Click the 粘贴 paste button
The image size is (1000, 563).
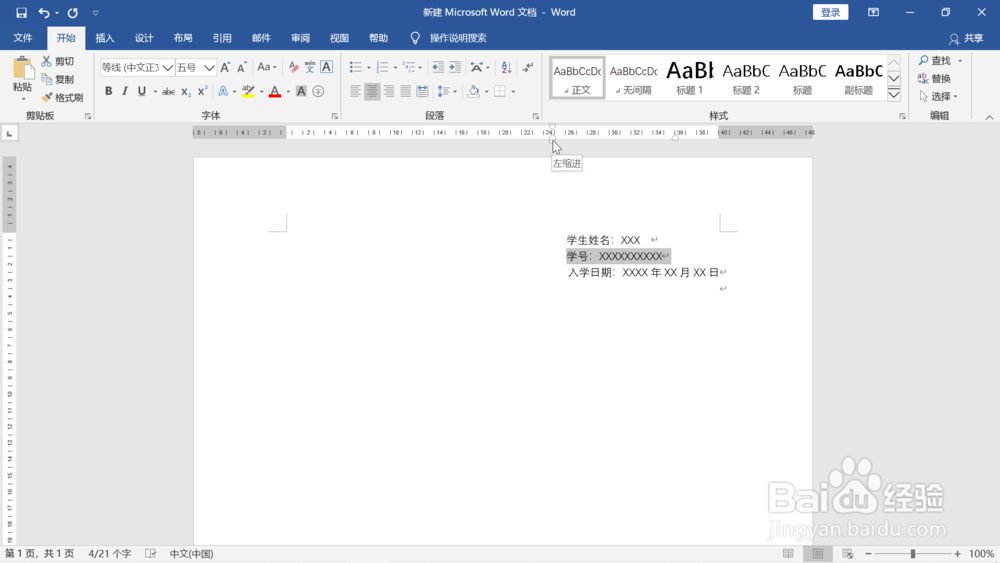[22, 78]
